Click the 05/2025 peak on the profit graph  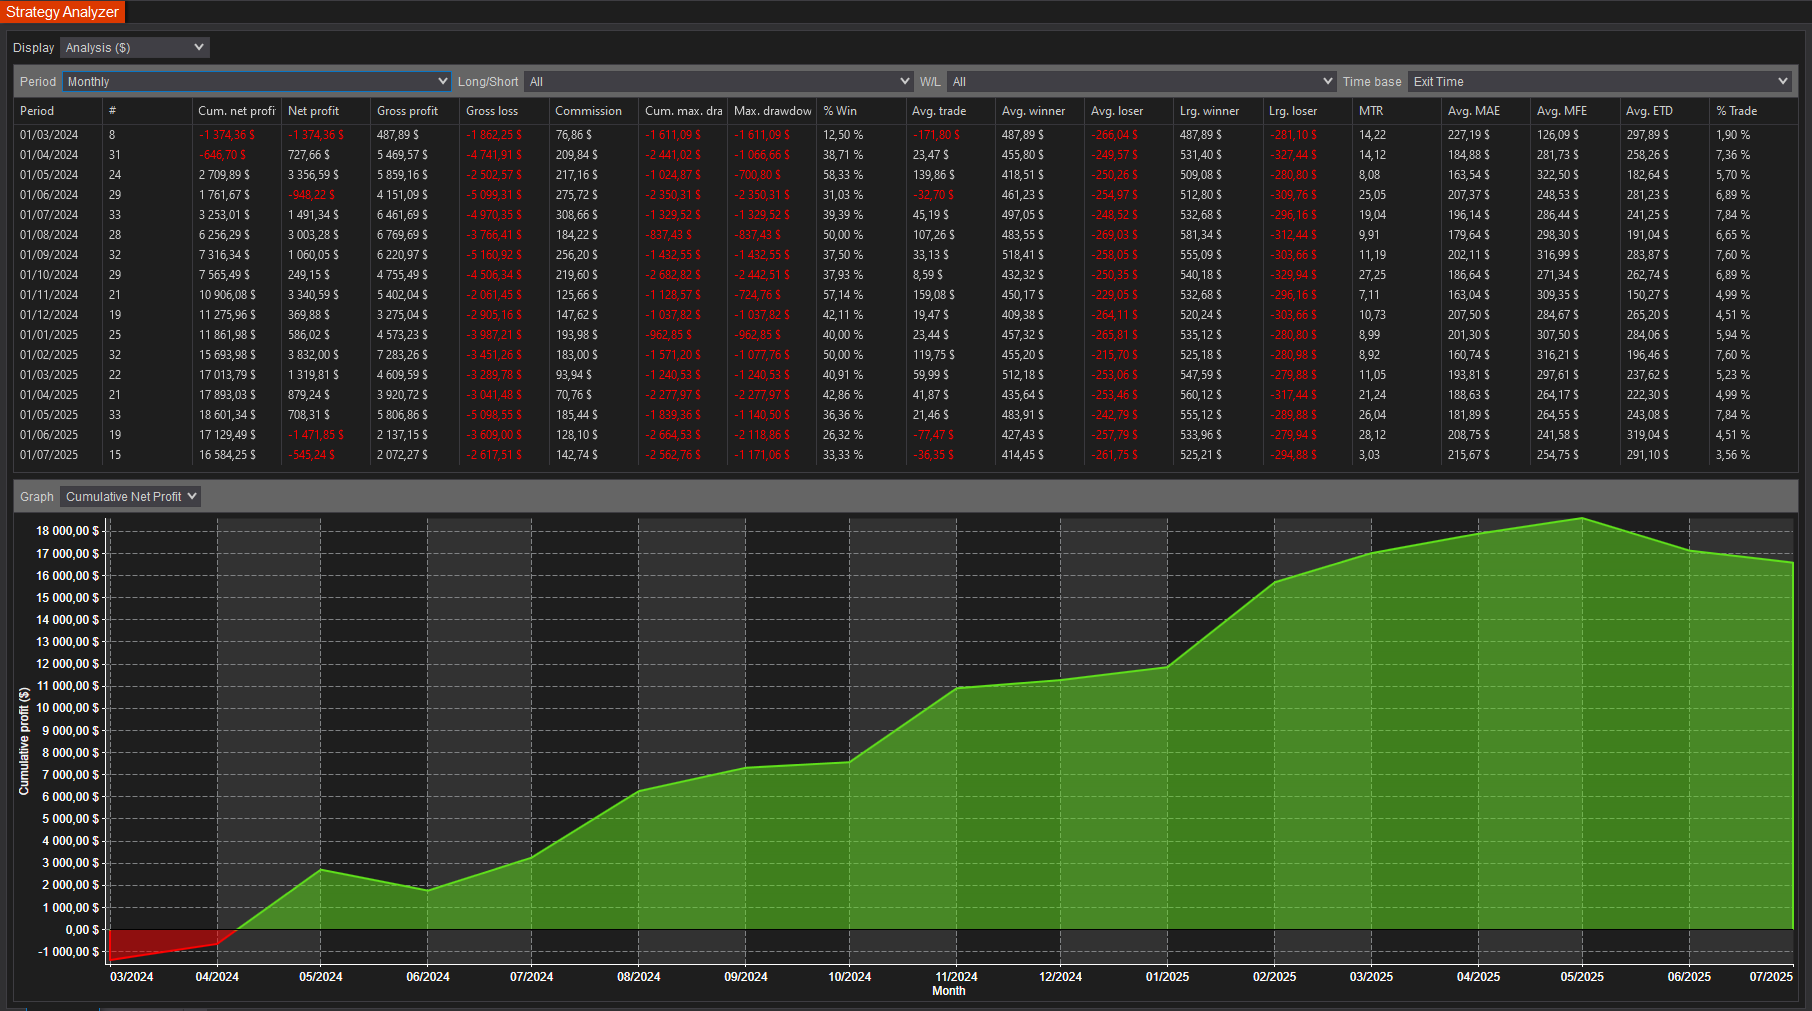coord(1582,519)
